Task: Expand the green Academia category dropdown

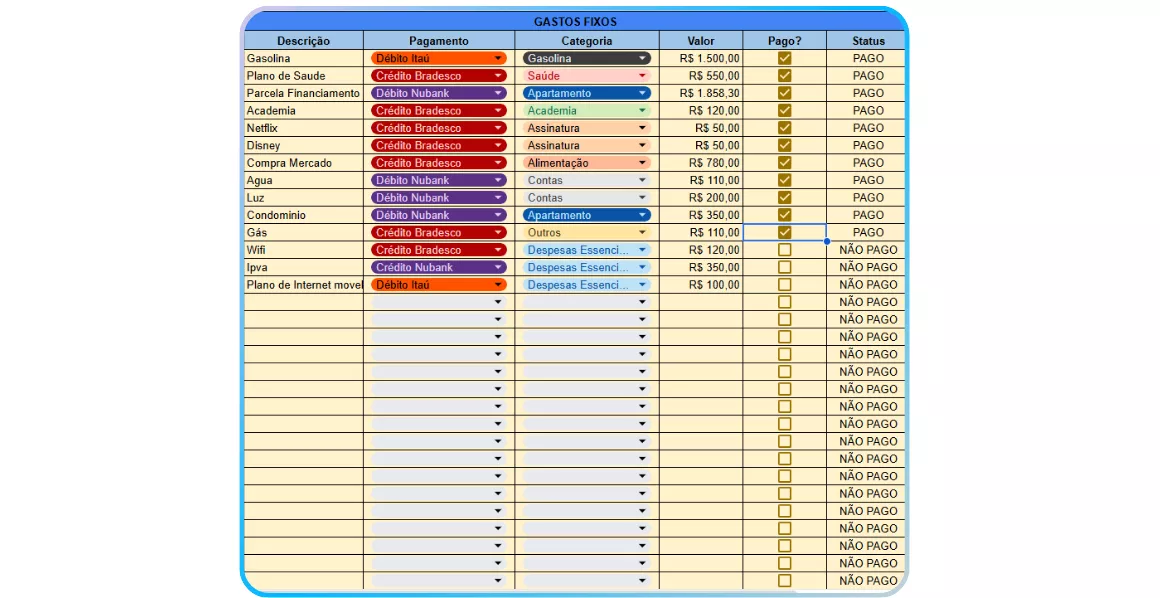Action: (x=642, y=111)
